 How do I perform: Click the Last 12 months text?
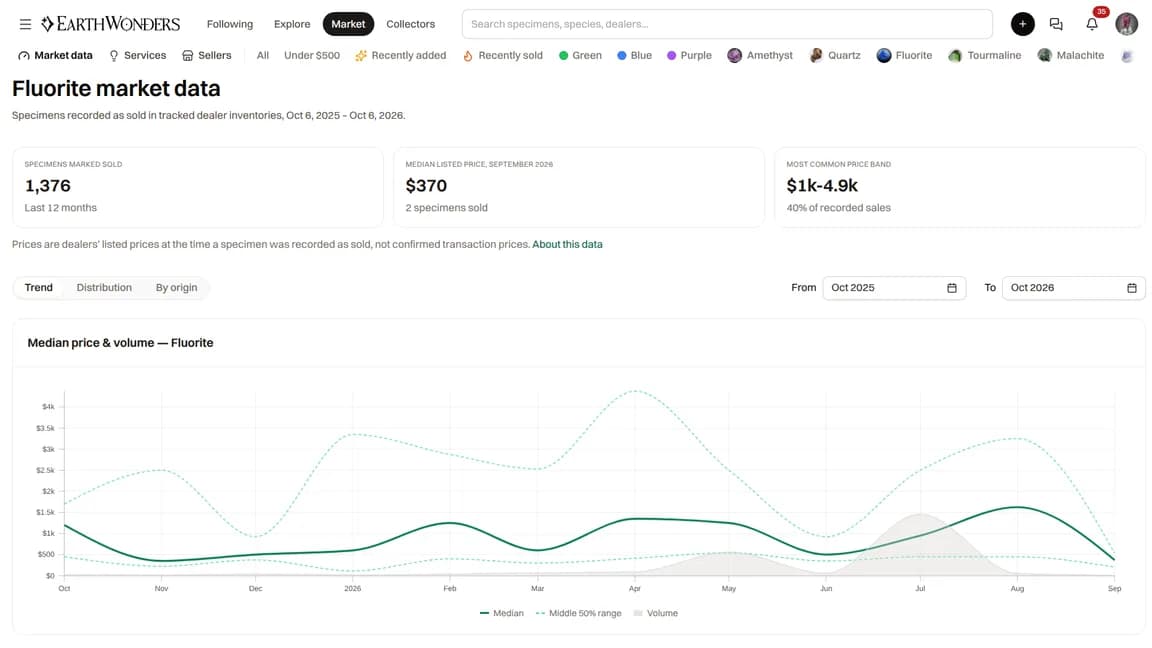[60, 208]
